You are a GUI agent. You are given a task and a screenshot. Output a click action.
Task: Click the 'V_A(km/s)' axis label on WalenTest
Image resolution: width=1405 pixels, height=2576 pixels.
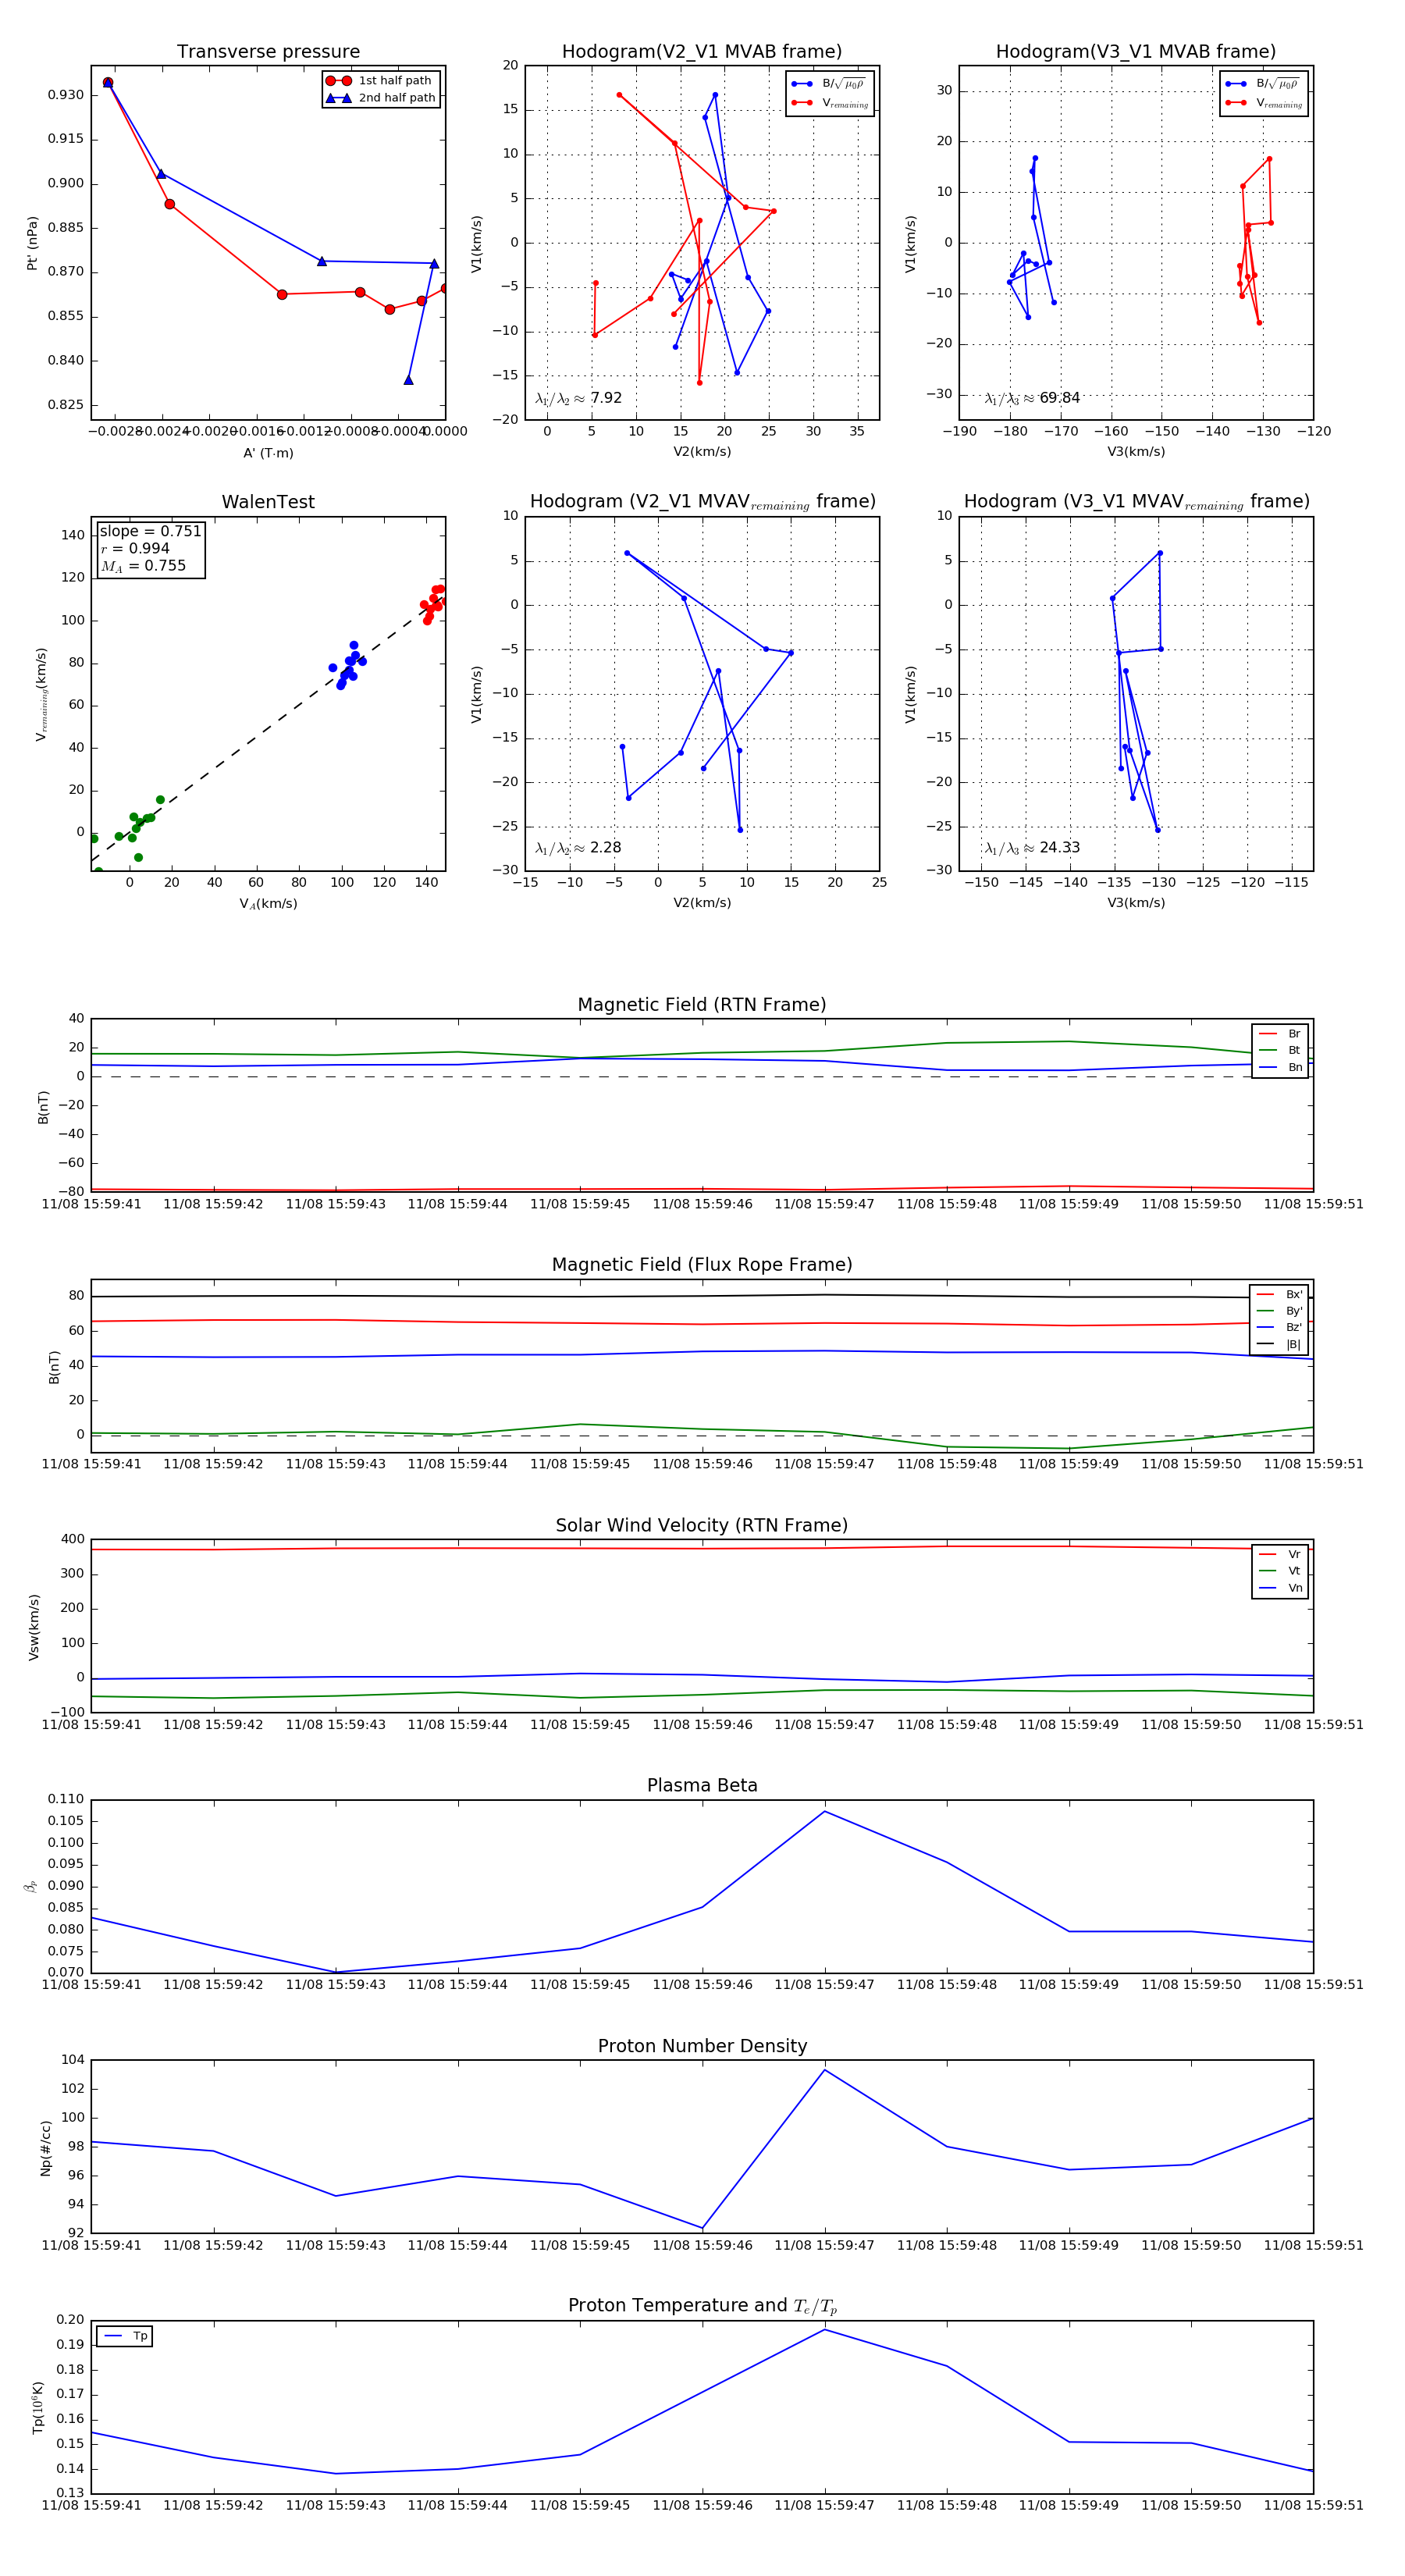(268, 904)
